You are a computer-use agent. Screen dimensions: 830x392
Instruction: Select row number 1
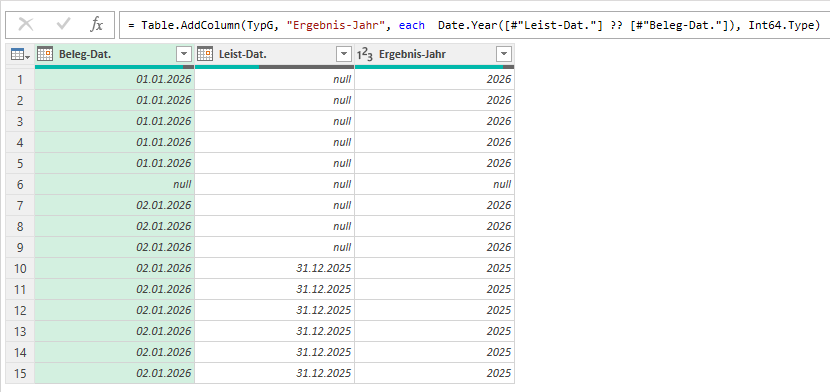pyautogui.click(x=20, y=79)
